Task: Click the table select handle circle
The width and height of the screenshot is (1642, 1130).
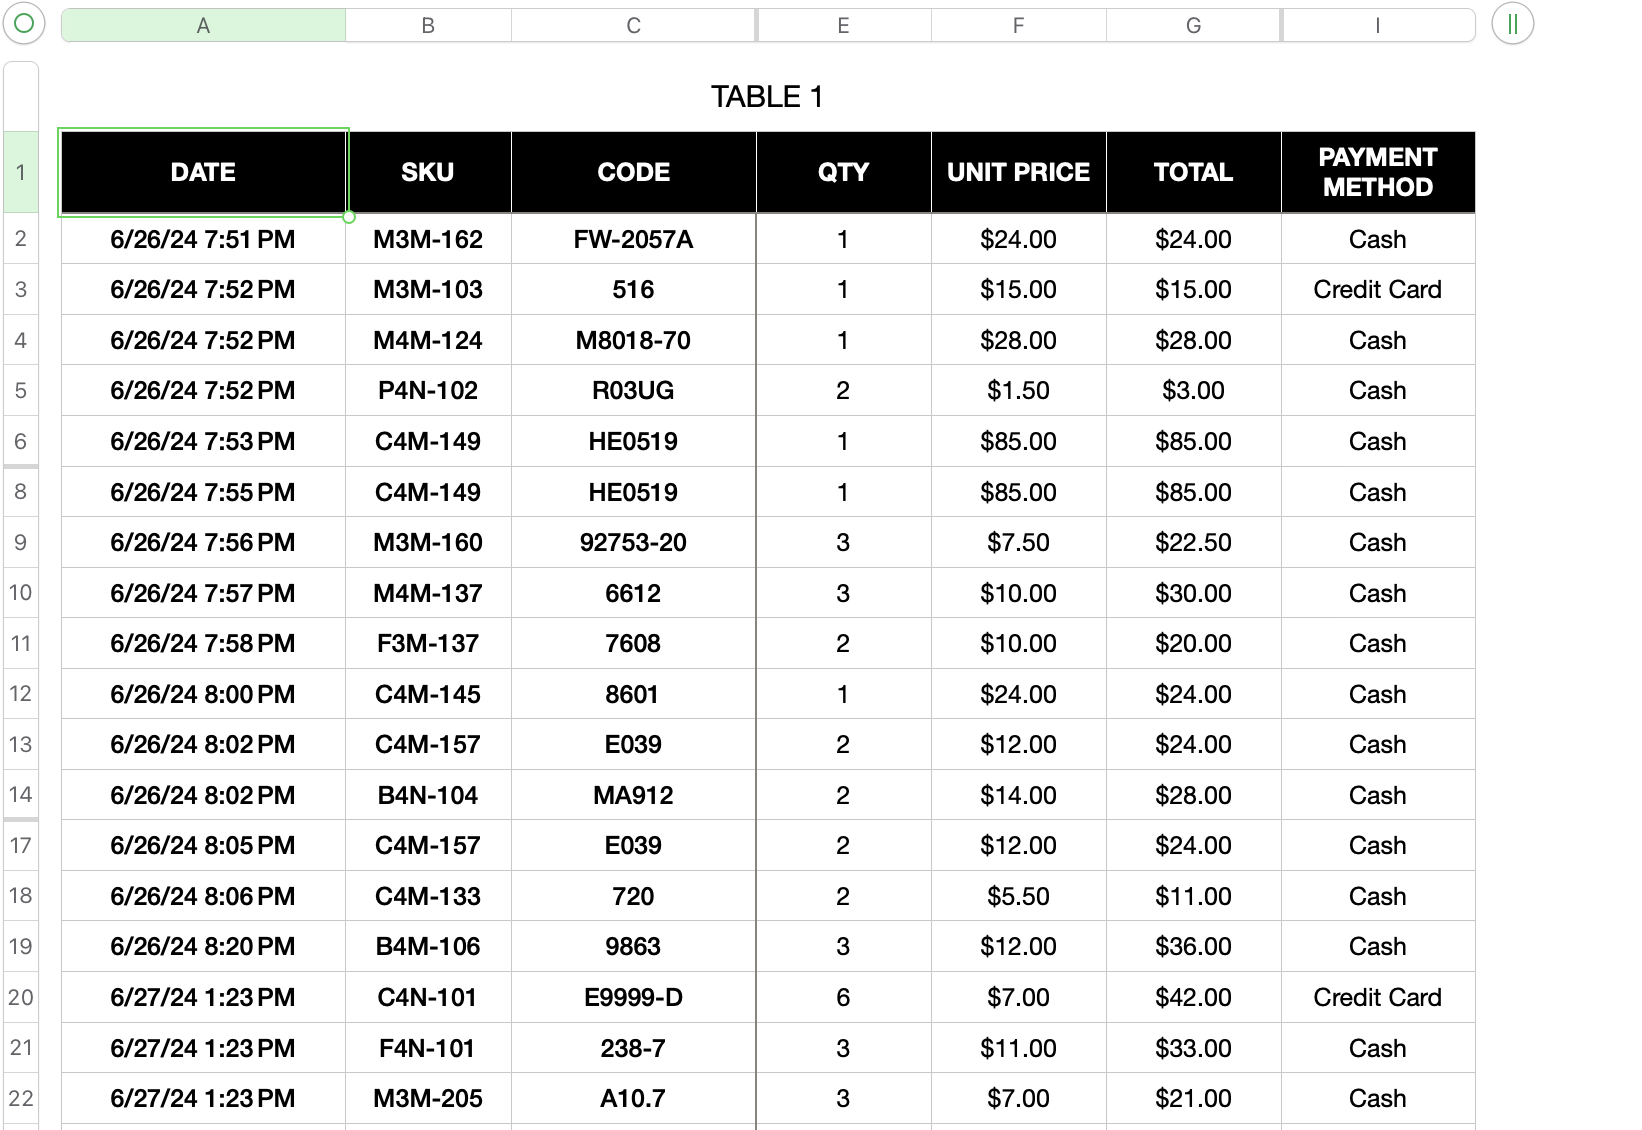Action: coord(24,24)
